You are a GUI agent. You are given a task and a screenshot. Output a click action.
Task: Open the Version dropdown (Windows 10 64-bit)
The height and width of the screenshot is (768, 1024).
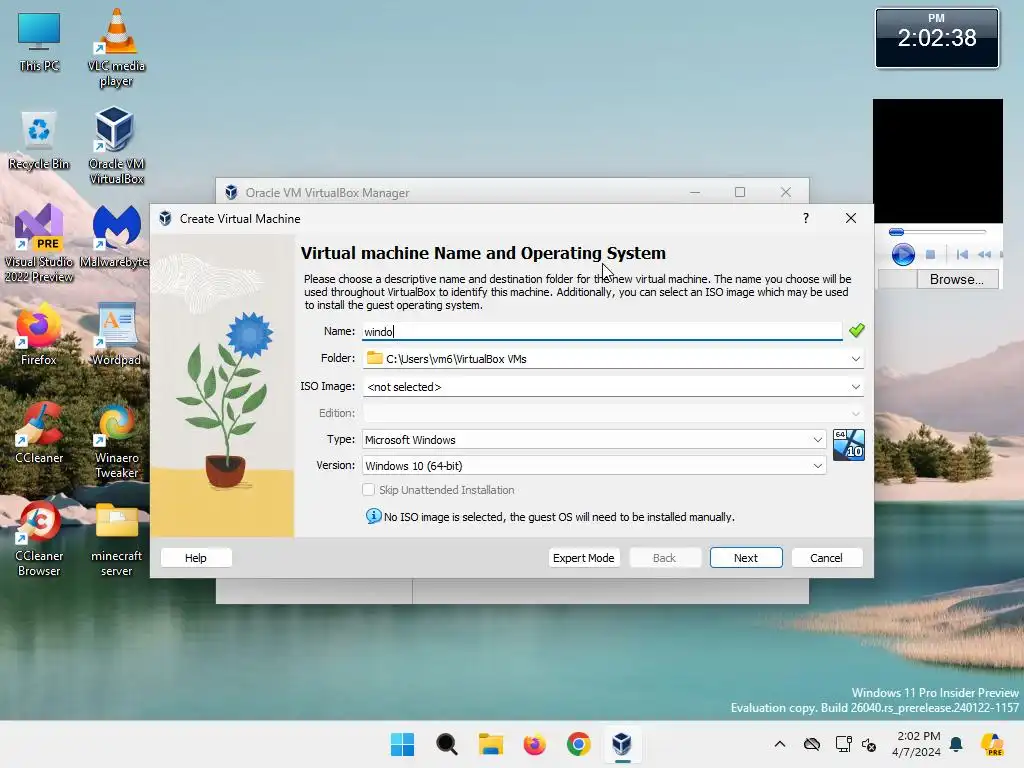(x=594, y=466)
